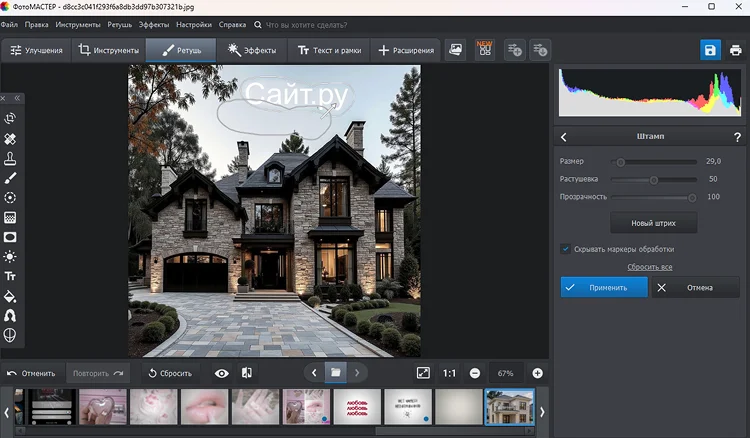Select the paint bucket fill tool

click(x=10, y=296)
